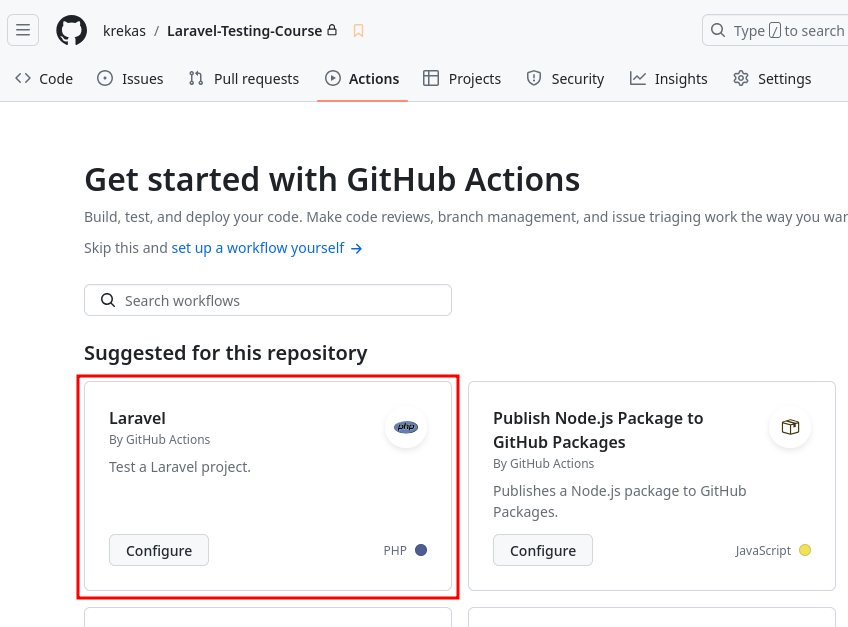Click the 'PHP' language label
The height and width of the screenshot is (627, 848).
[x=395, y=551]
